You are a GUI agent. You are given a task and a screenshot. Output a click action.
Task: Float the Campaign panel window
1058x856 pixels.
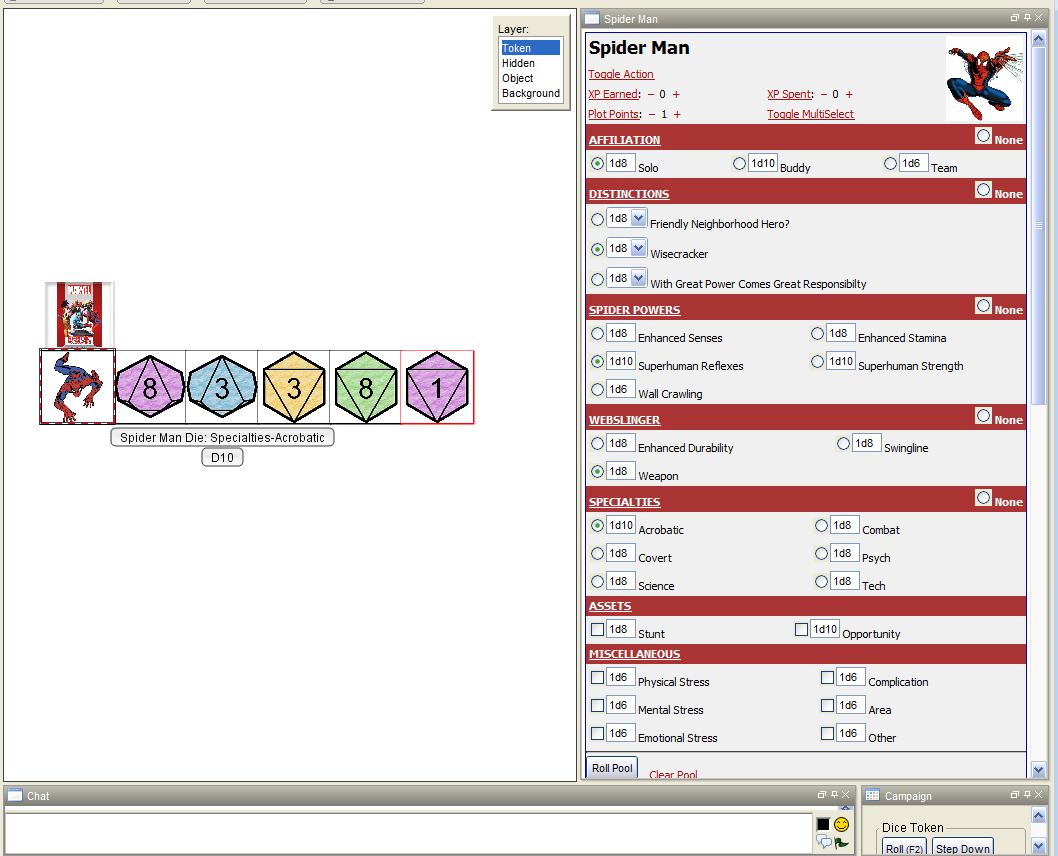click(x=1014, y=795)
